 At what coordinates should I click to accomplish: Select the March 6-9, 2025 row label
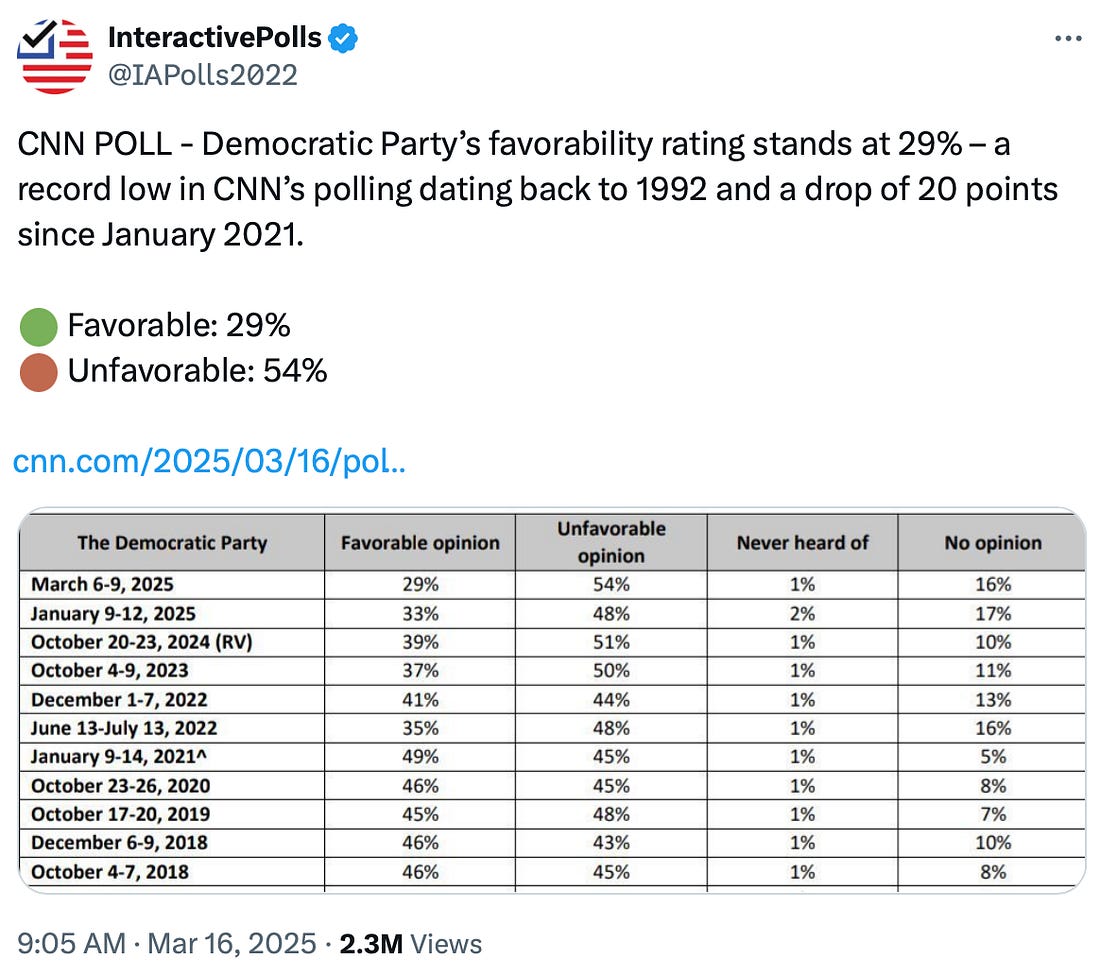point(109,584)
